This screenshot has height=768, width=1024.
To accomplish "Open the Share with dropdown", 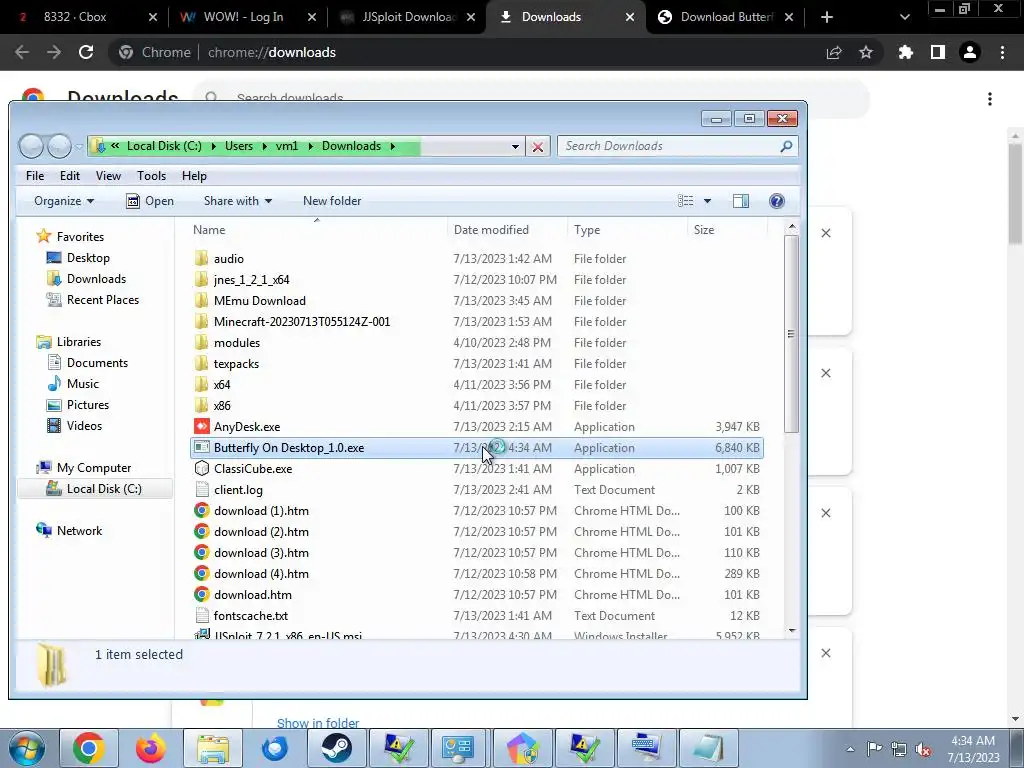I will pos(238,201).
